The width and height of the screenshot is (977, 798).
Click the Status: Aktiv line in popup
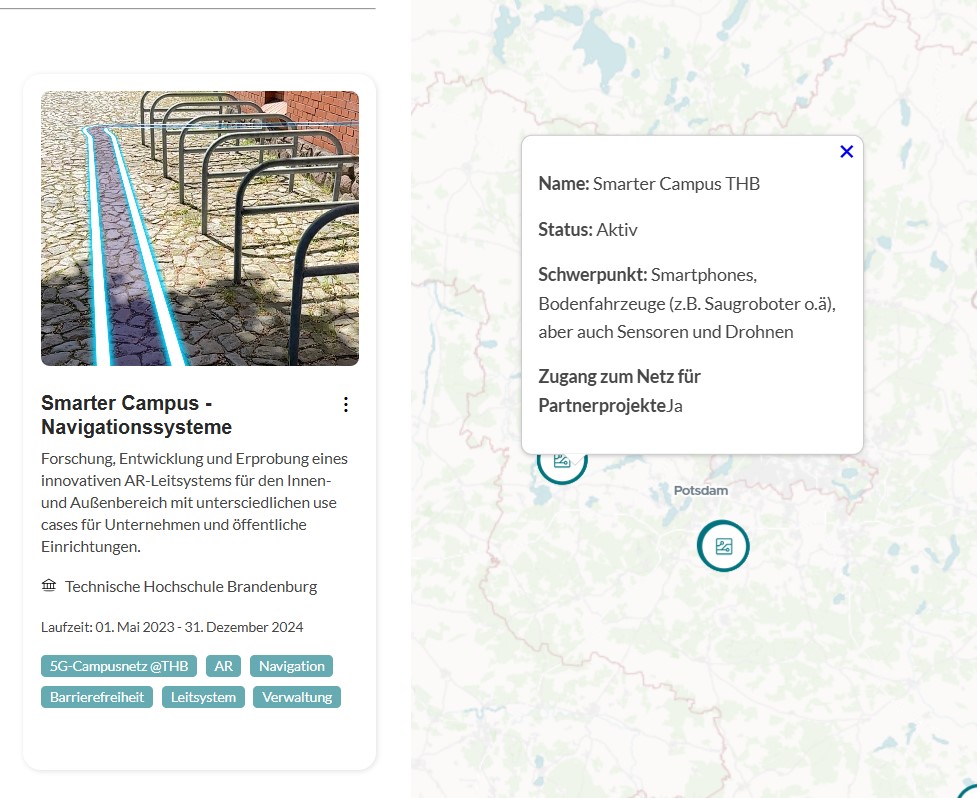588,230
